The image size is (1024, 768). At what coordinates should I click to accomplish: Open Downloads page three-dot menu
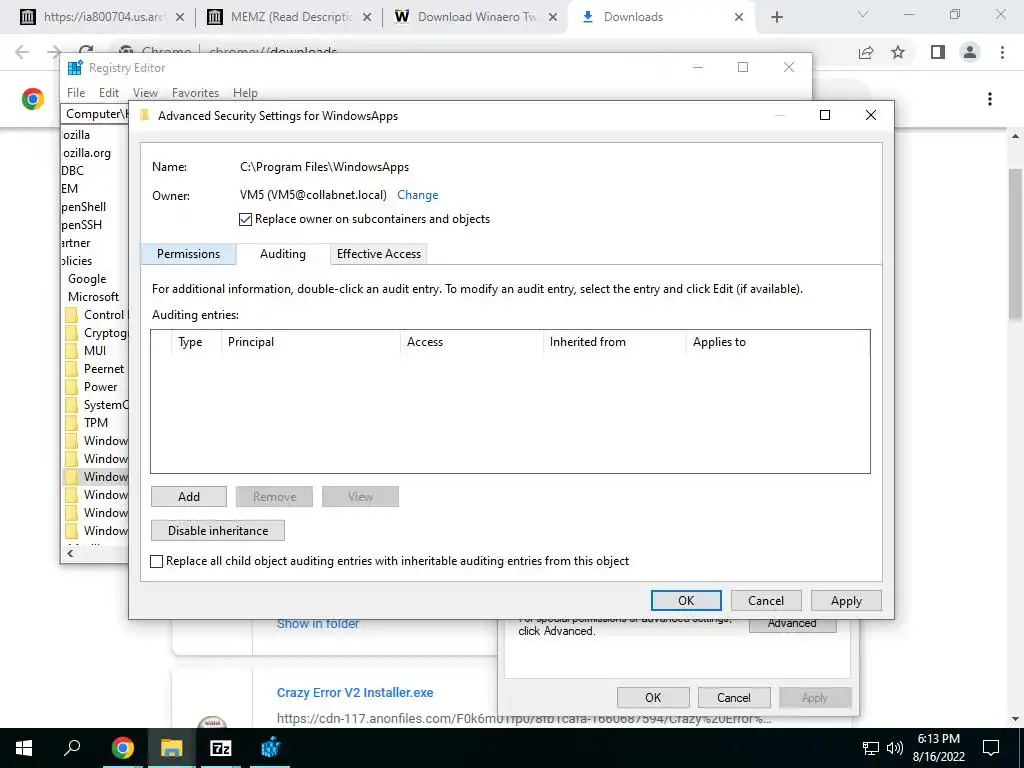(990, 99)
